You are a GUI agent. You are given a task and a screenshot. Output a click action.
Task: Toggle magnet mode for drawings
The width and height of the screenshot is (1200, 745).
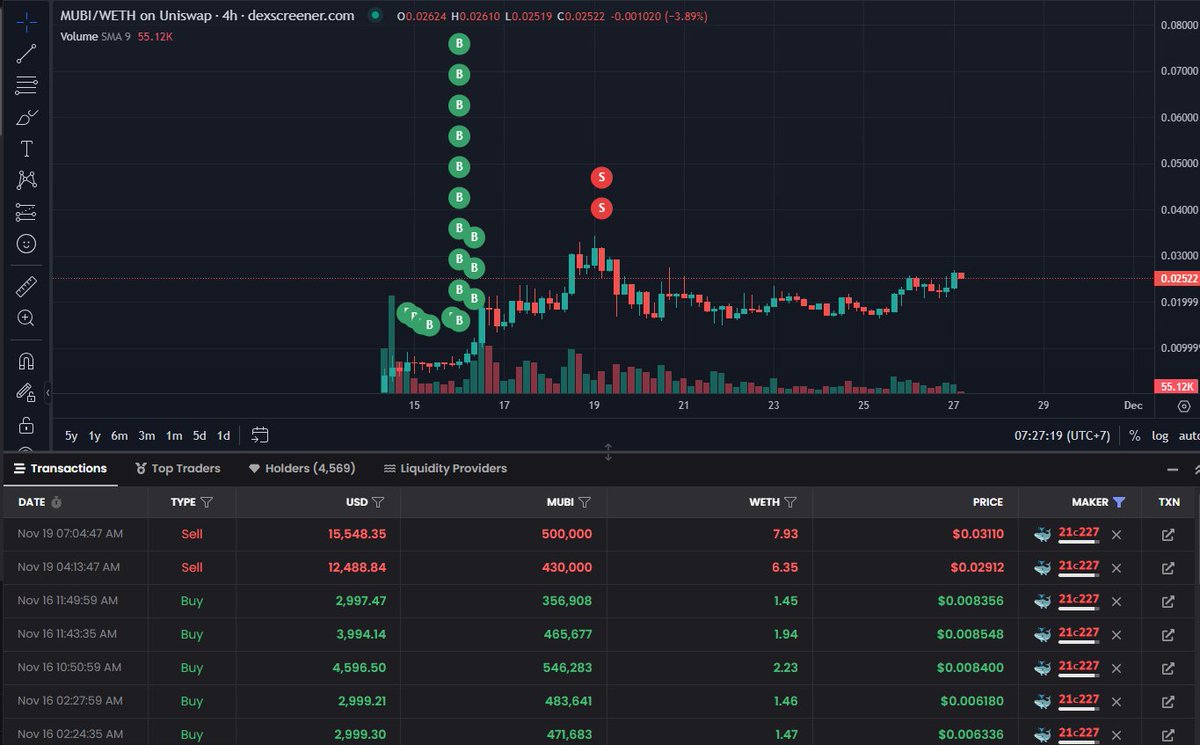point(26,361)
